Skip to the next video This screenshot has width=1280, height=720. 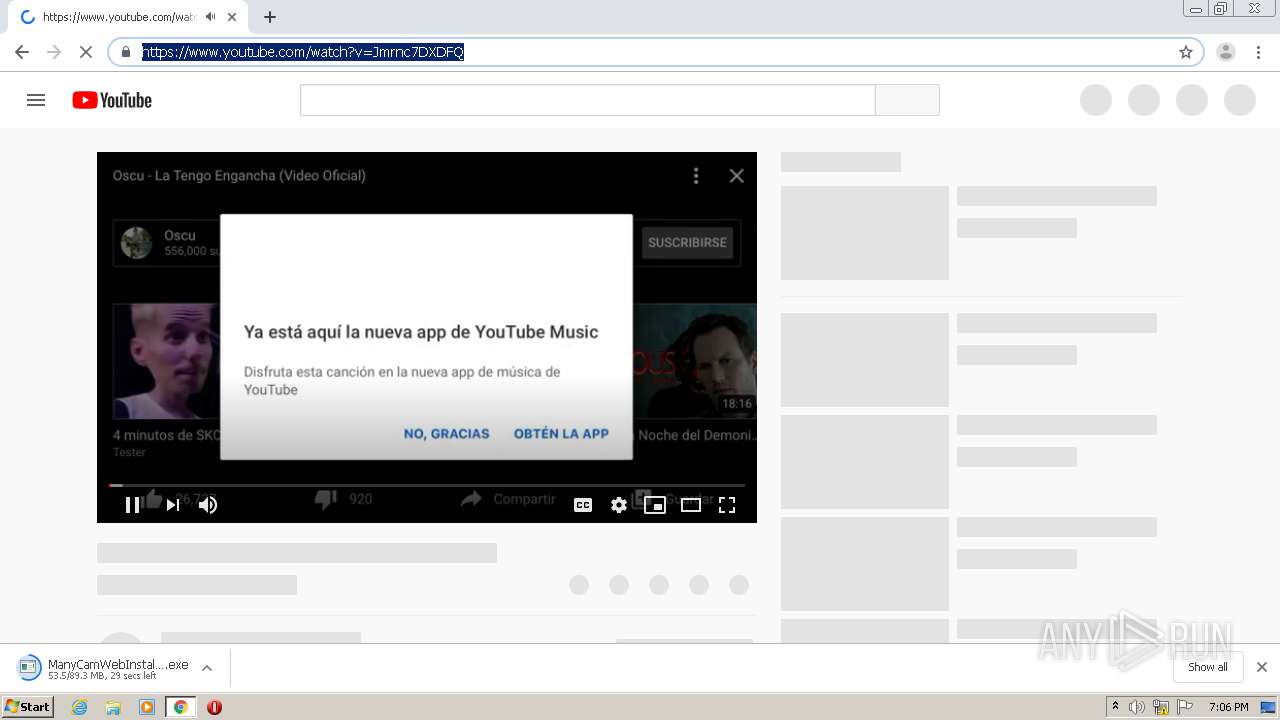point(173,505)
